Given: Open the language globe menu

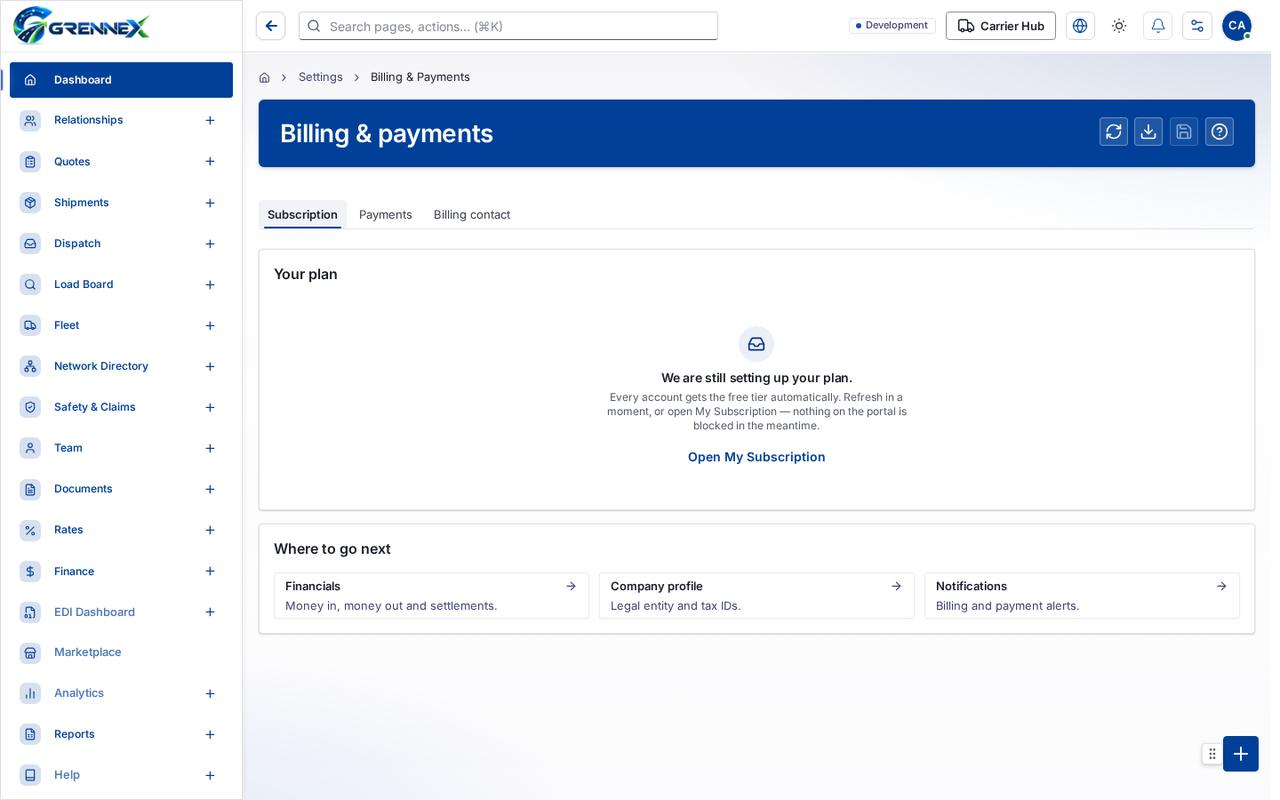Looking at the screenshot, I should point(1080,26).
